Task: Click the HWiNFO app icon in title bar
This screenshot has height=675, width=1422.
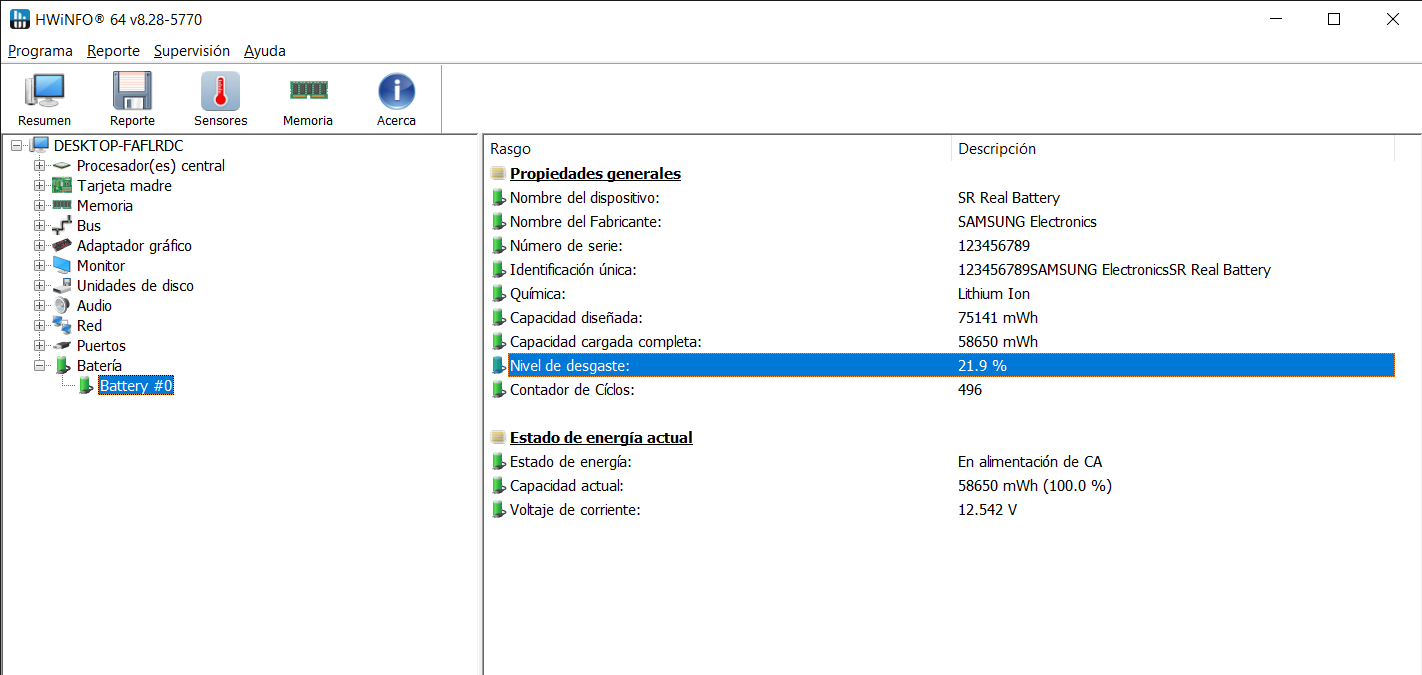Action: click(19, 19)
